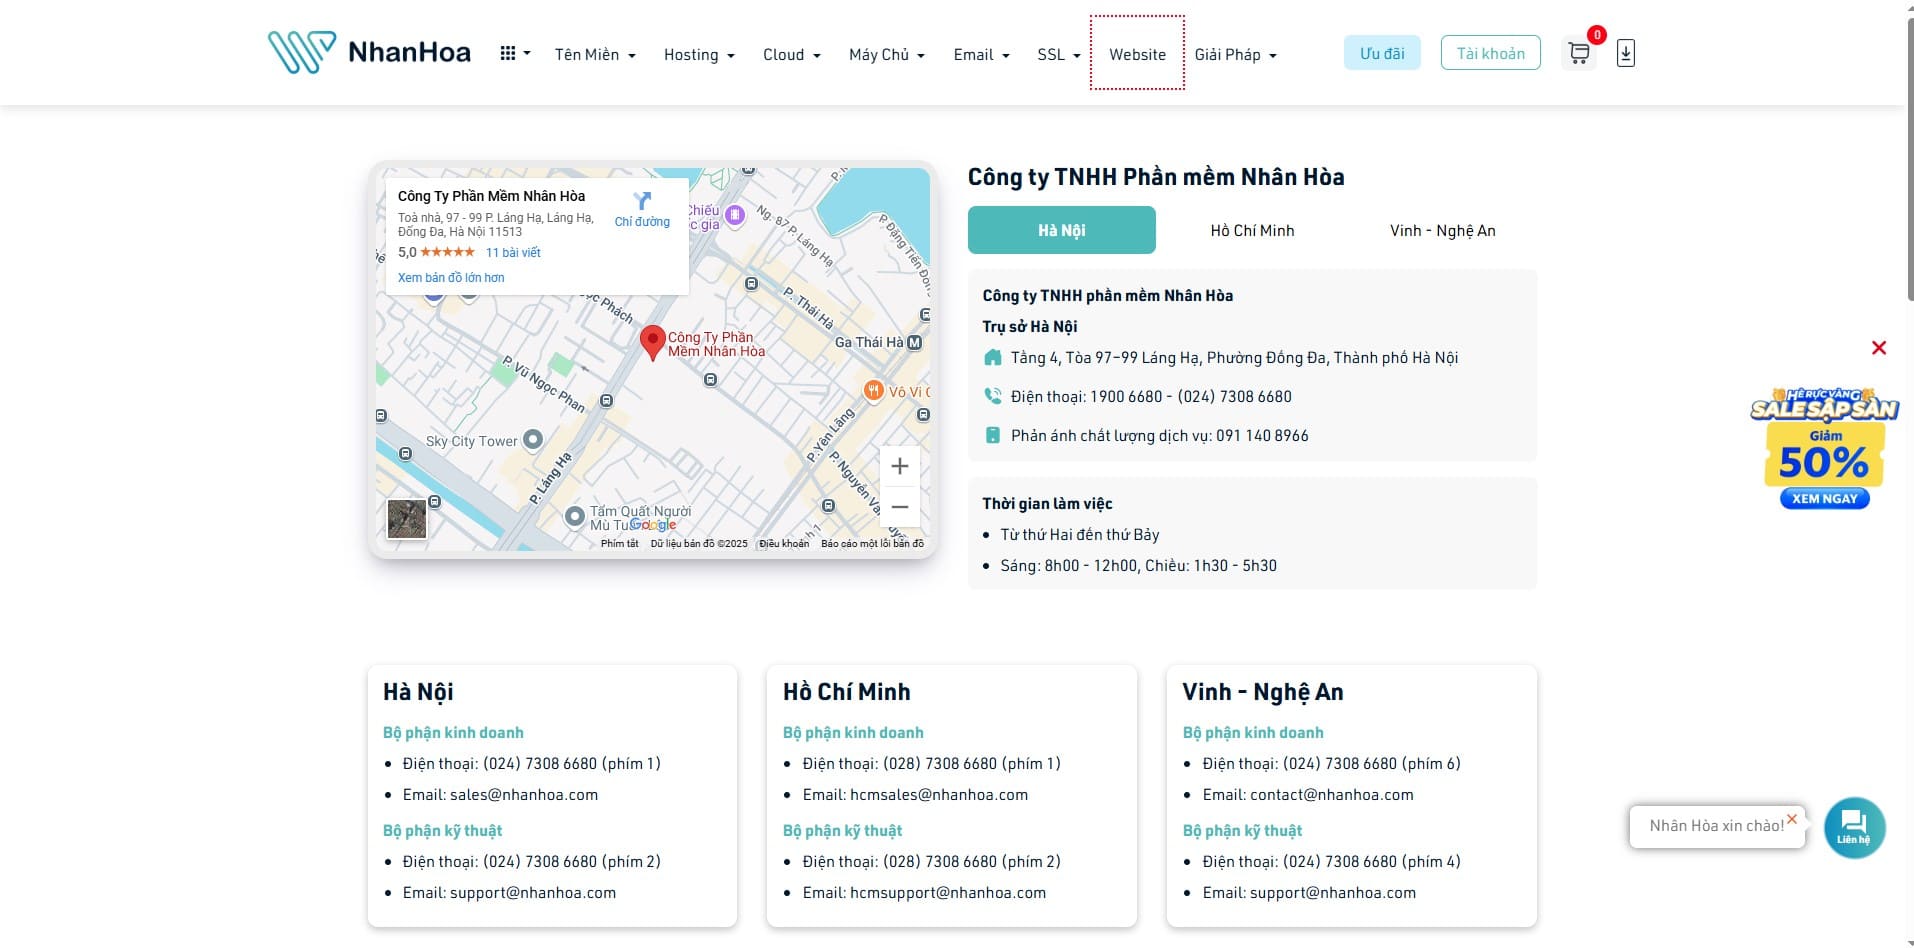
Task: Expand the Tên Miền dropdown
Action: pos(595,55)
